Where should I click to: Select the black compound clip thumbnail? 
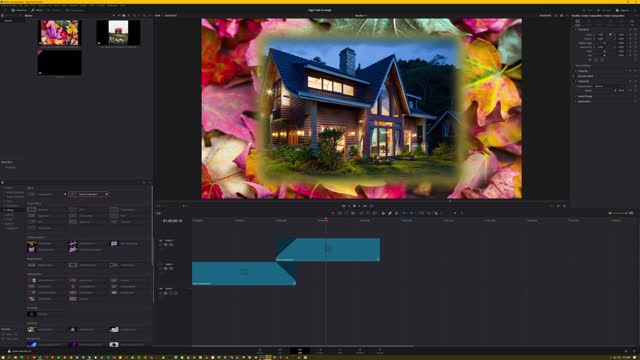coord(60,62)
